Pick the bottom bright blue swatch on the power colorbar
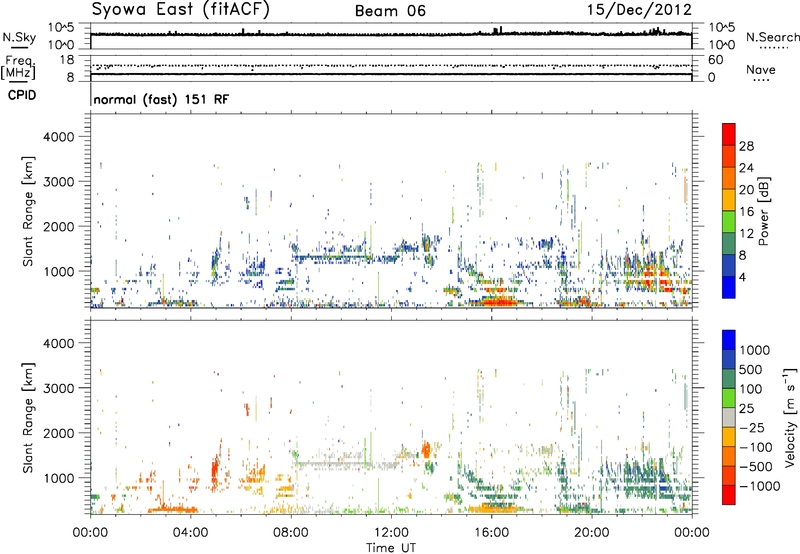This screenshot has width=800, height=554. [729, 288]
